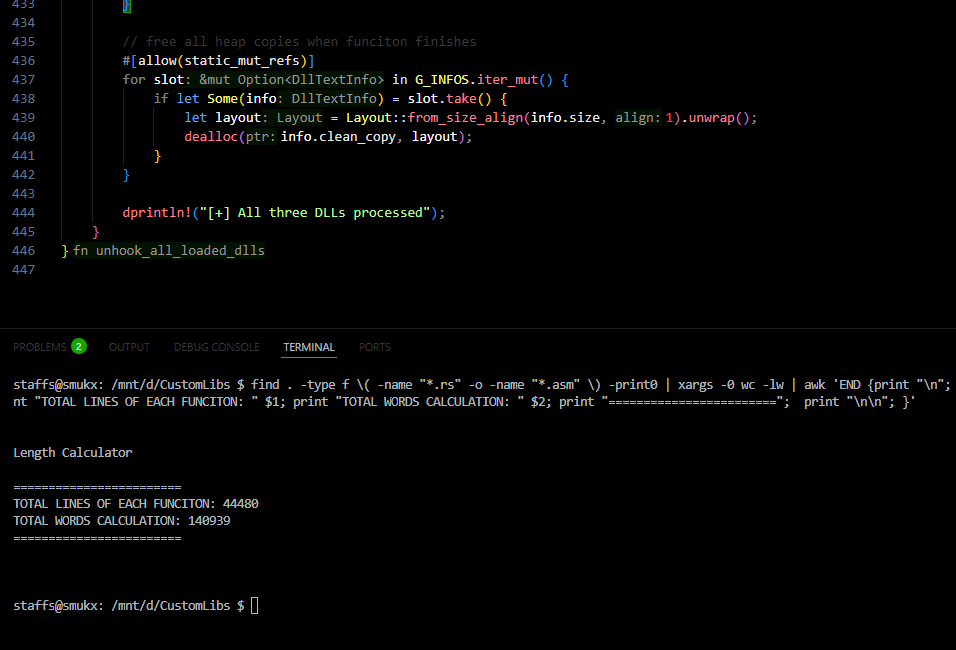Viewport: 956px width, 650px height.
Task: Click line number 439 in gutter
Action: coord(24,118)
